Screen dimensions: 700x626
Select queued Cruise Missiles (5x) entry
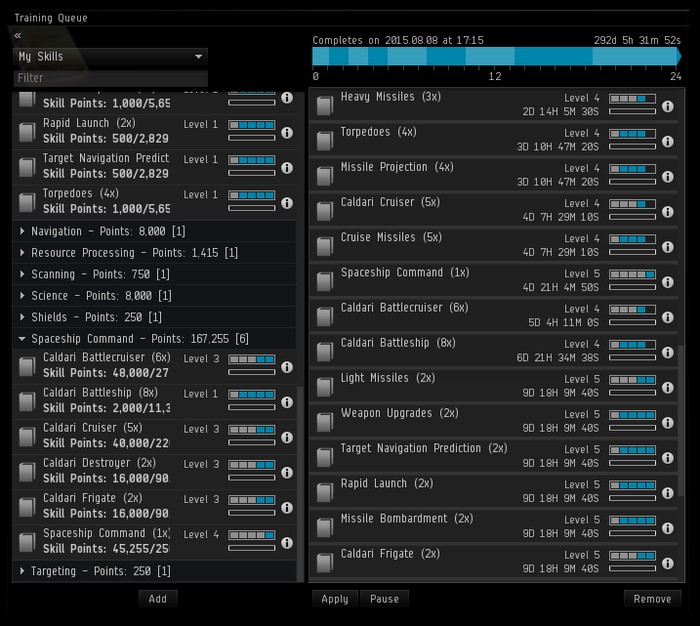coord(493,247)
